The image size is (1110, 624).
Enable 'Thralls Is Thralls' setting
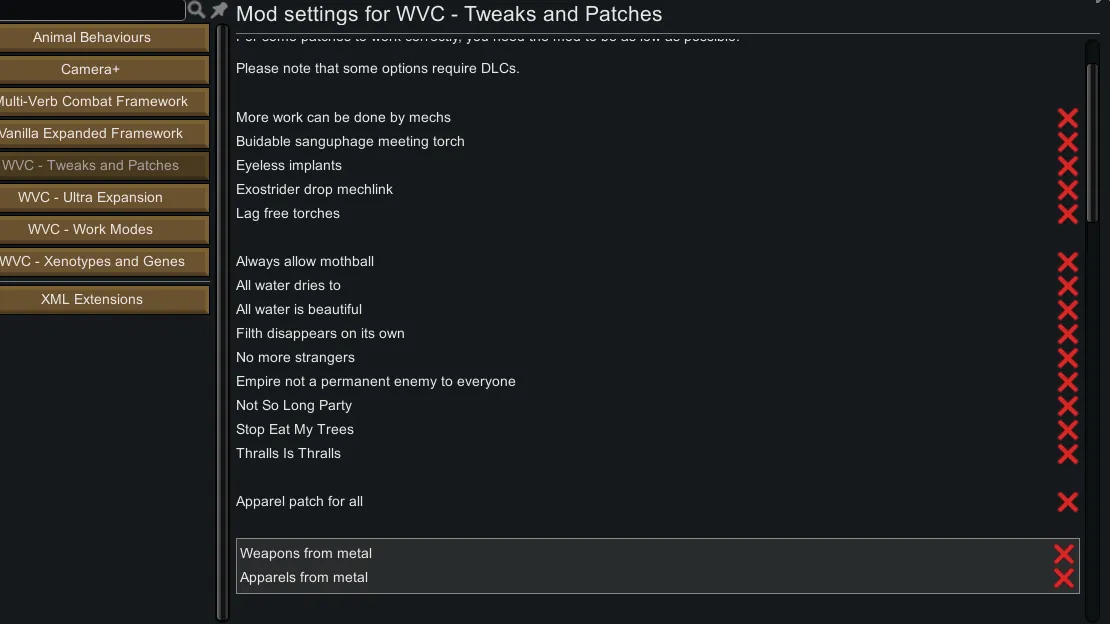click(1067, 454)
